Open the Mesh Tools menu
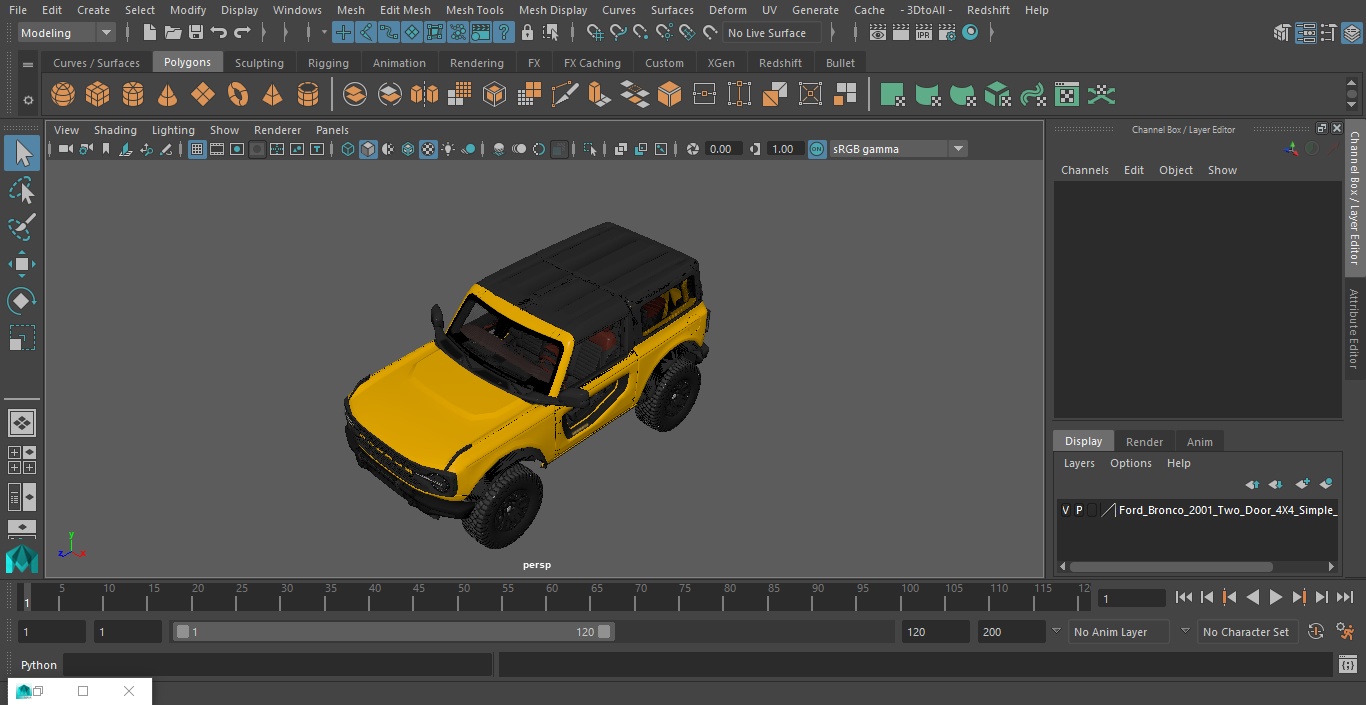 (474, 10)
